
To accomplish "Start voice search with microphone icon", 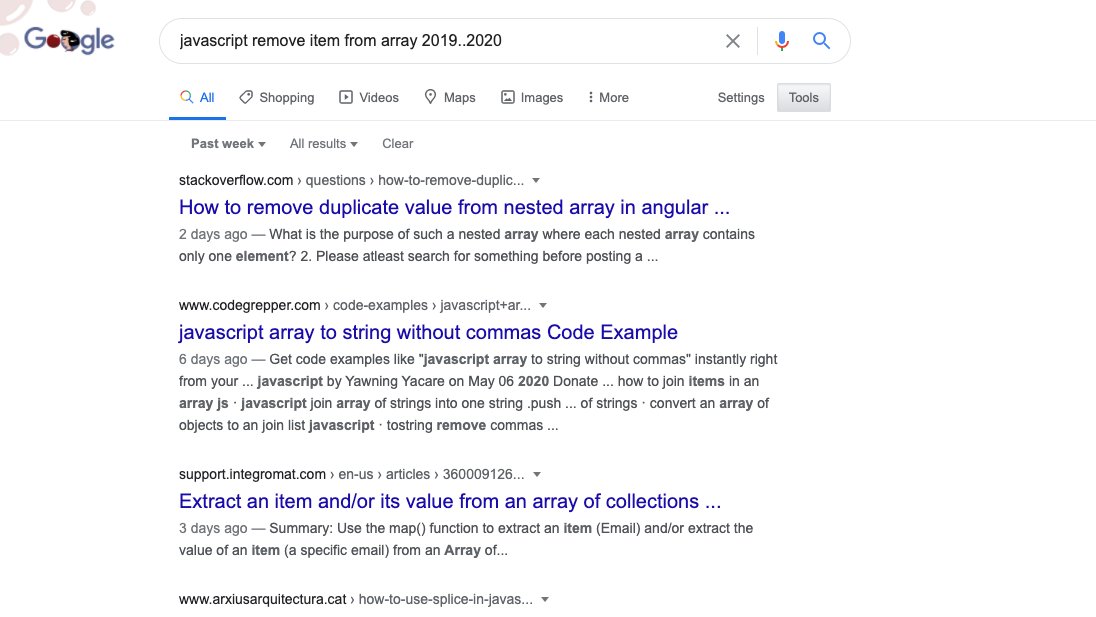I will pos(781,41).
